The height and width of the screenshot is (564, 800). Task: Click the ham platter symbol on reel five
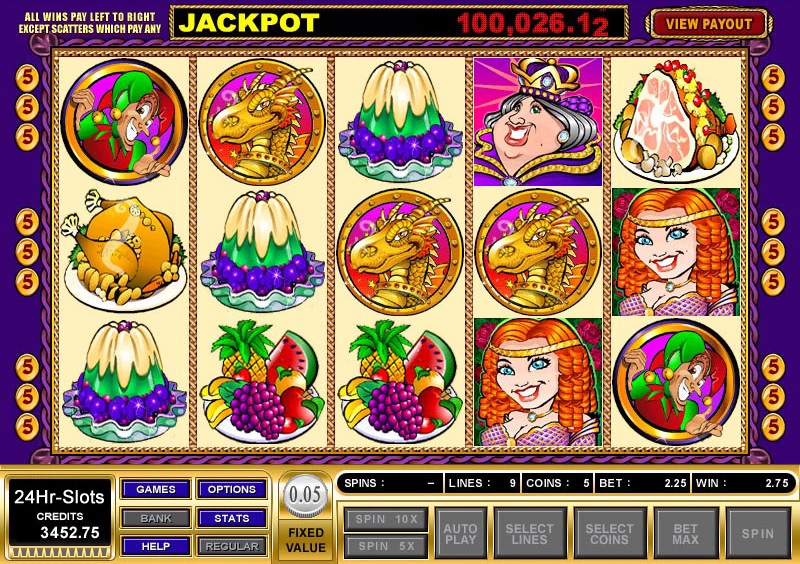(676, 121)
